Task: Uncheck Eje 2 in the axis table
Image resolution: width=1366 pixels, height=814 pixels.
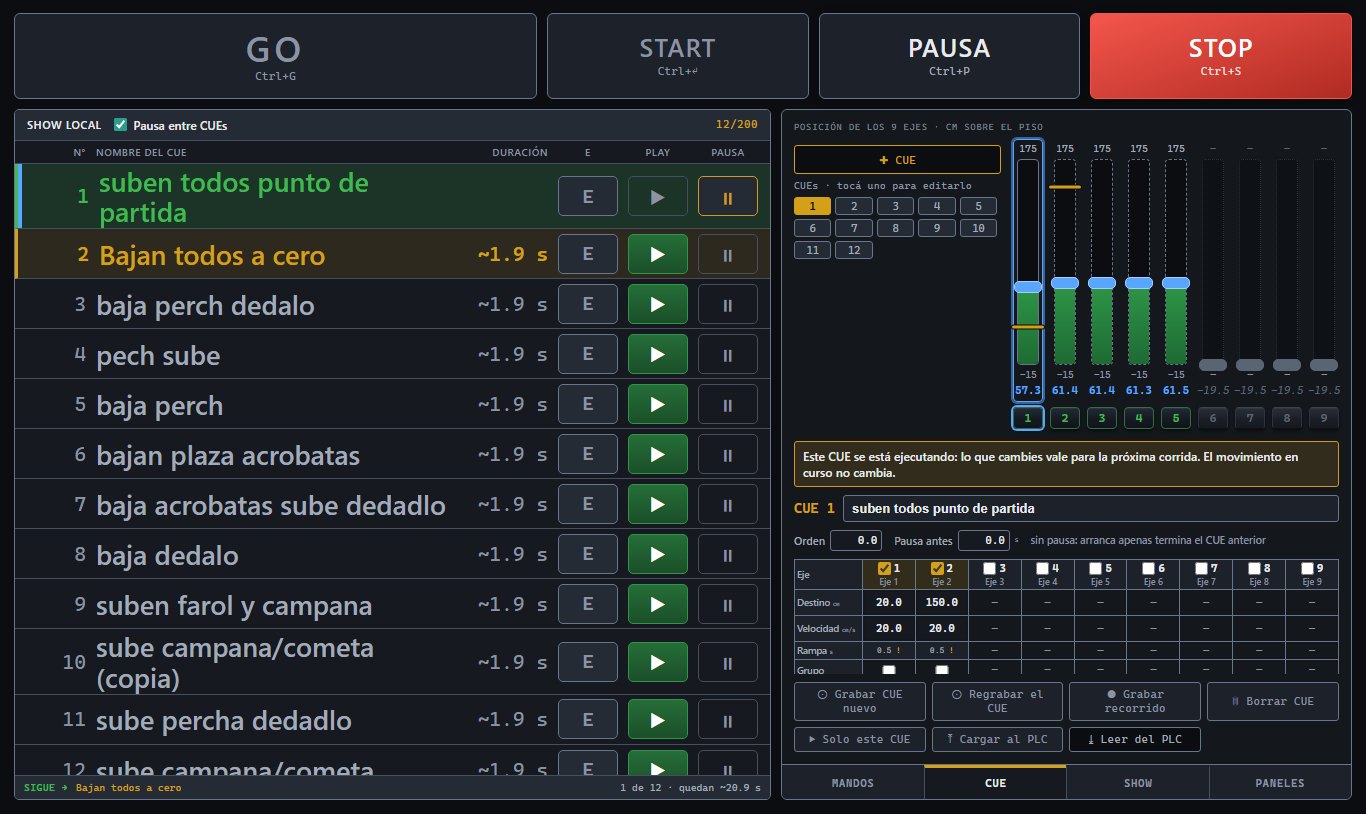Action: [x=937, y=568]
